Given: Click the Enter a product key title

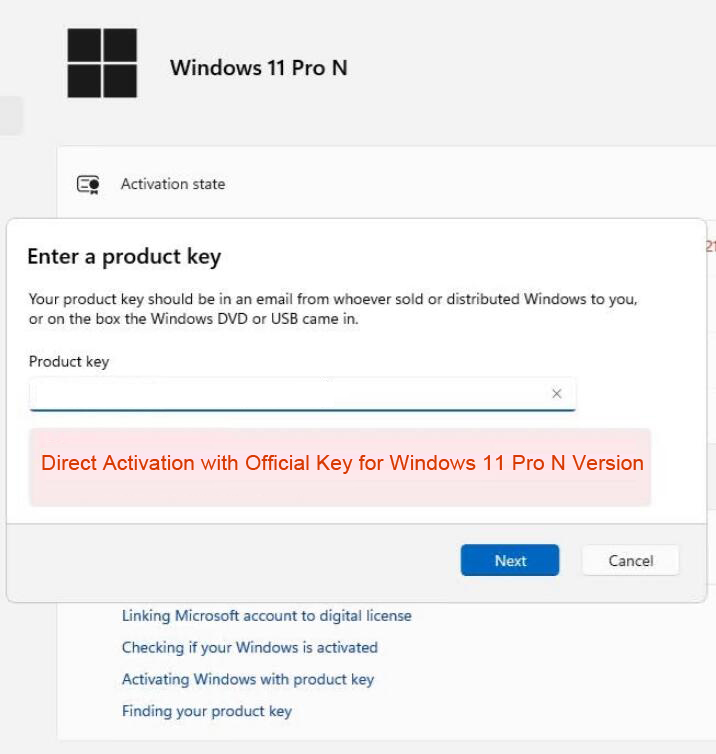Looking at the screenshot, I should 124,257.
